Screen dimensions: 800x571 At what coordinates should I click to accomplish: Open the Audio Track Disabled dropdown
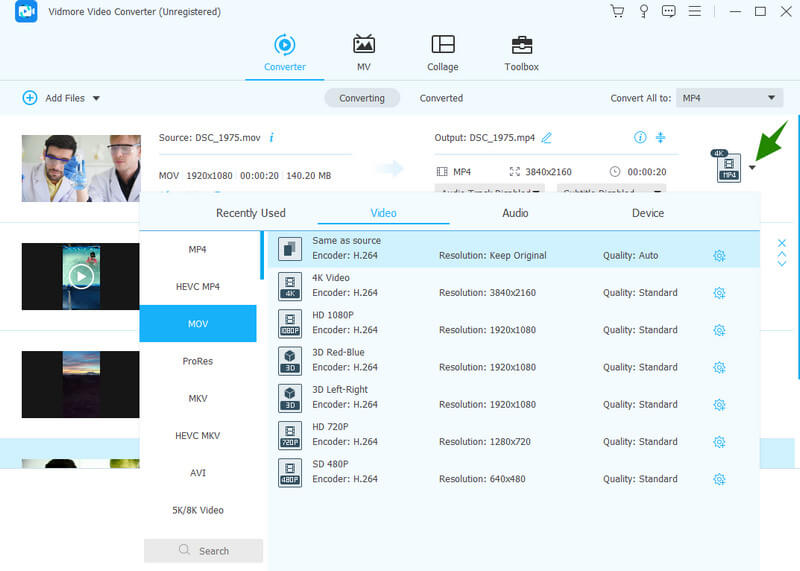click(x=489, y=191)
